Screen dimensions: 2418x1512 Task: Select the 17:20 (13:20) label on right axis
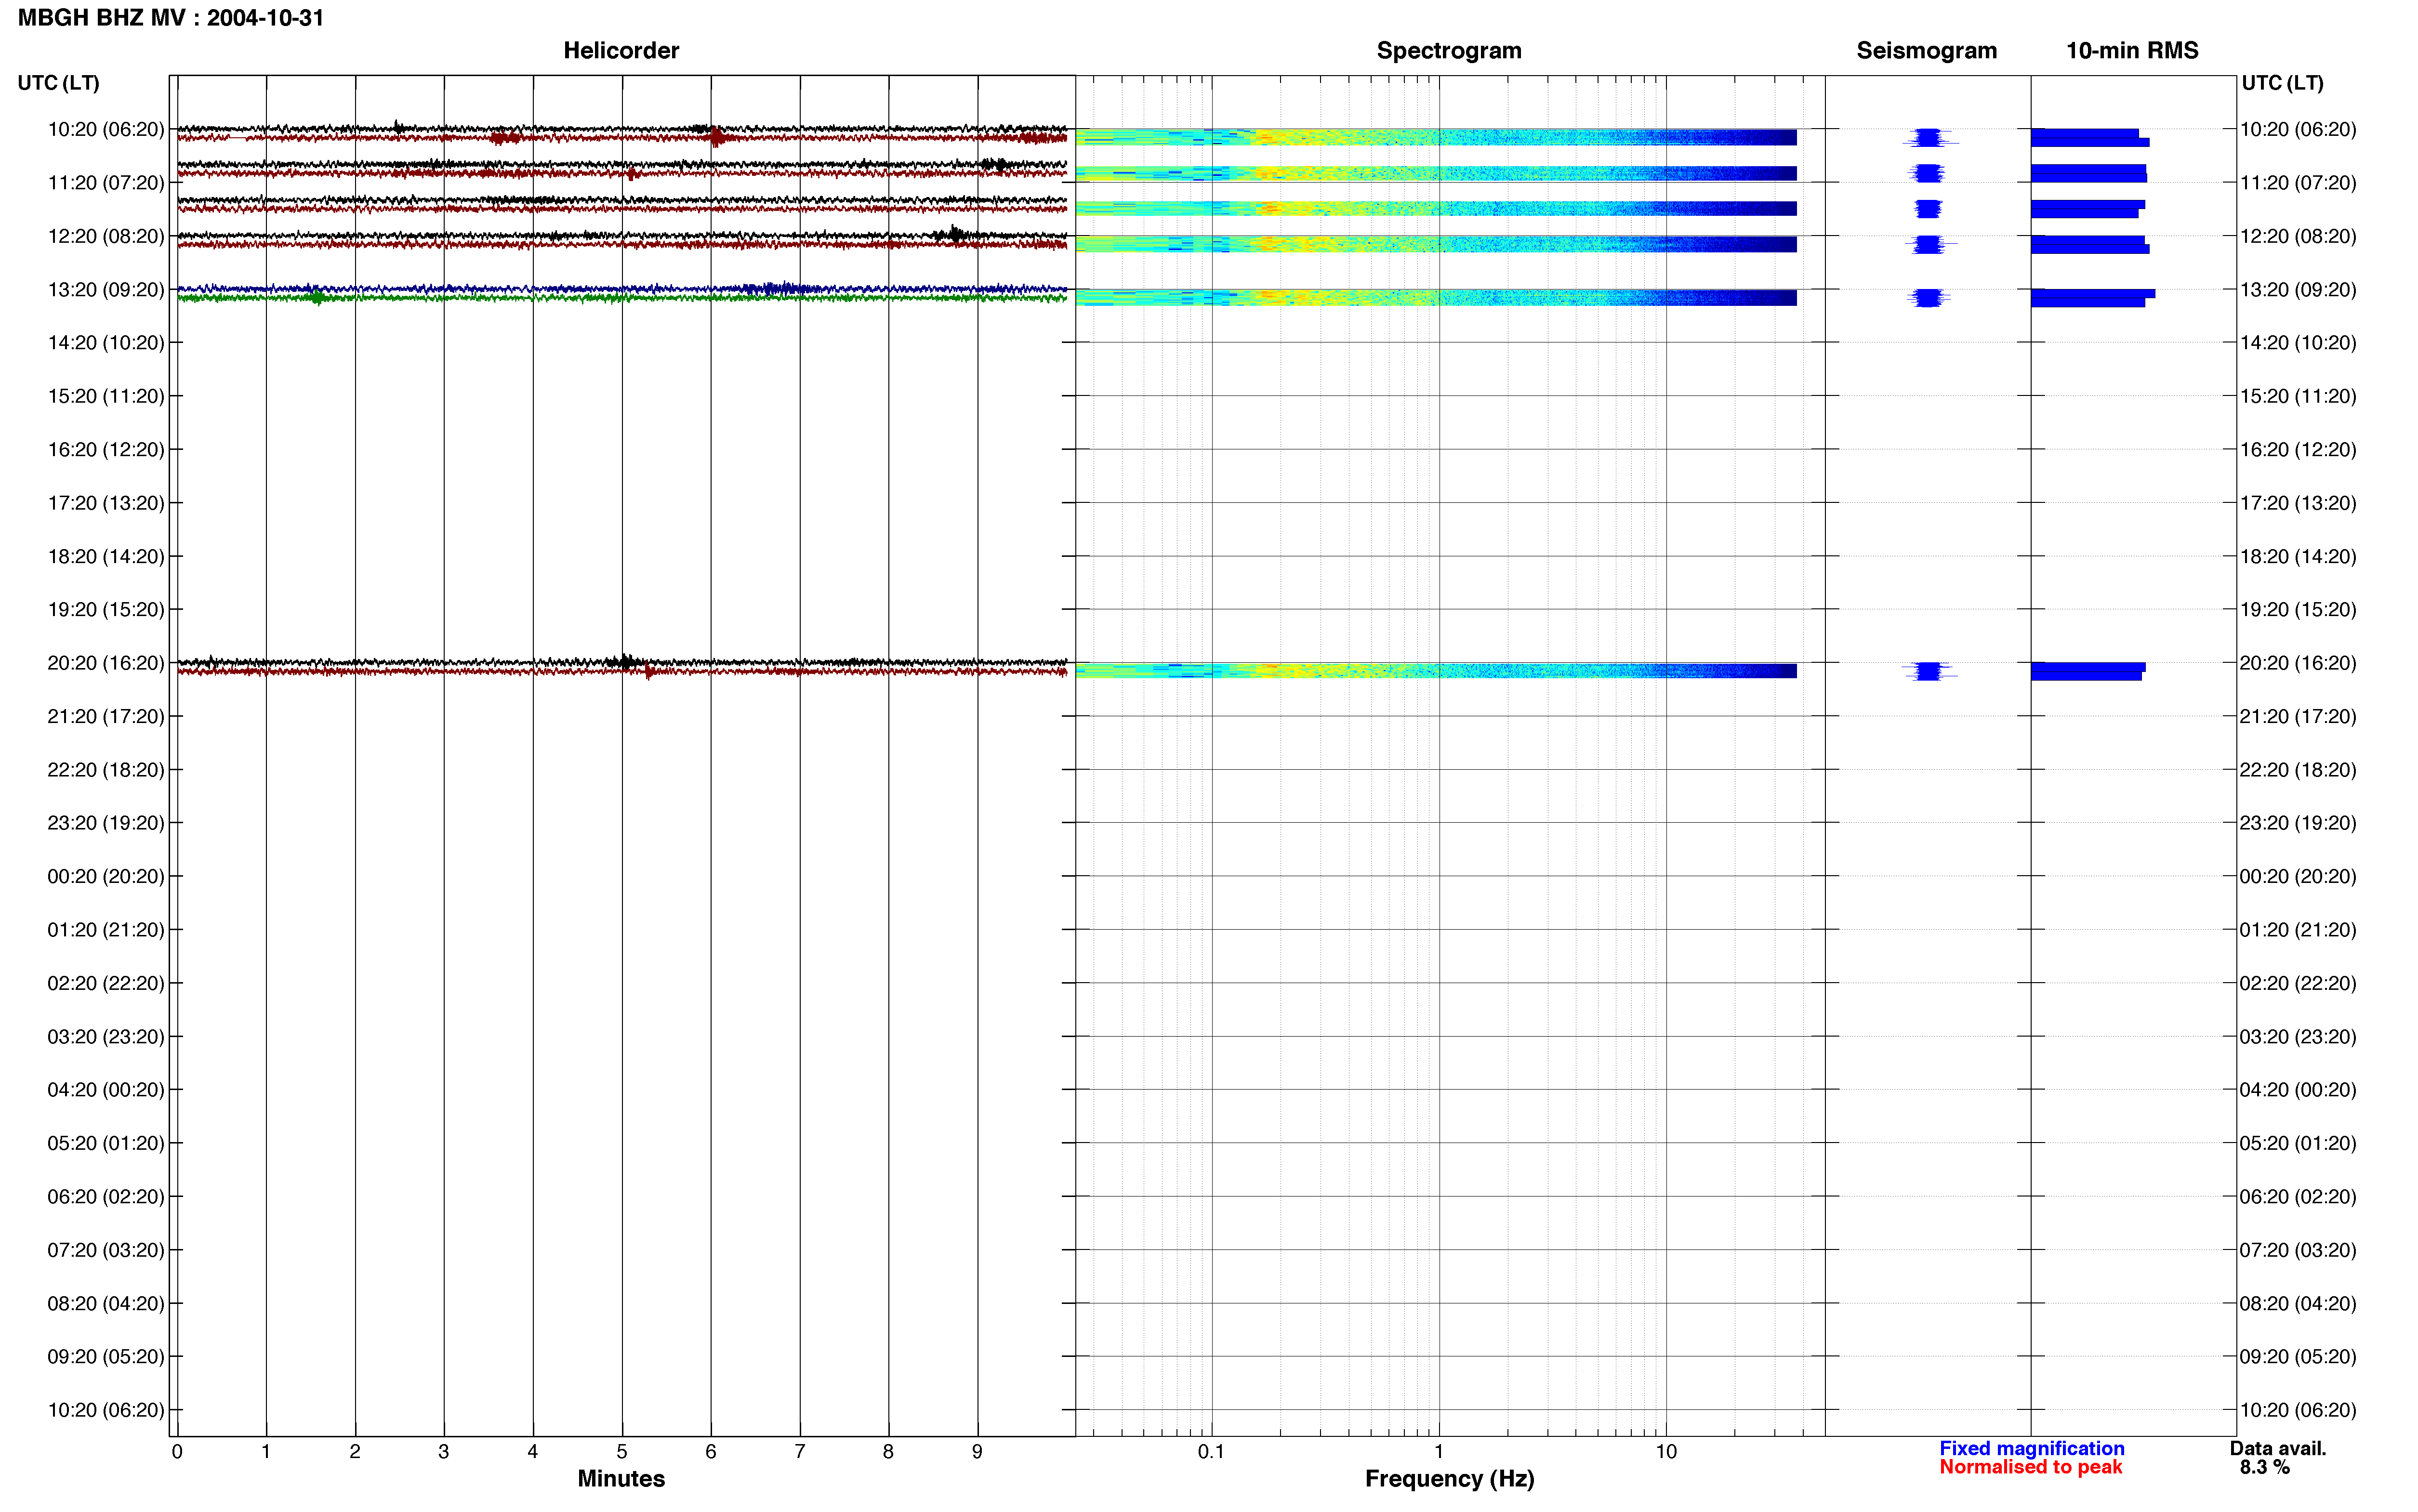[2297, 503]
